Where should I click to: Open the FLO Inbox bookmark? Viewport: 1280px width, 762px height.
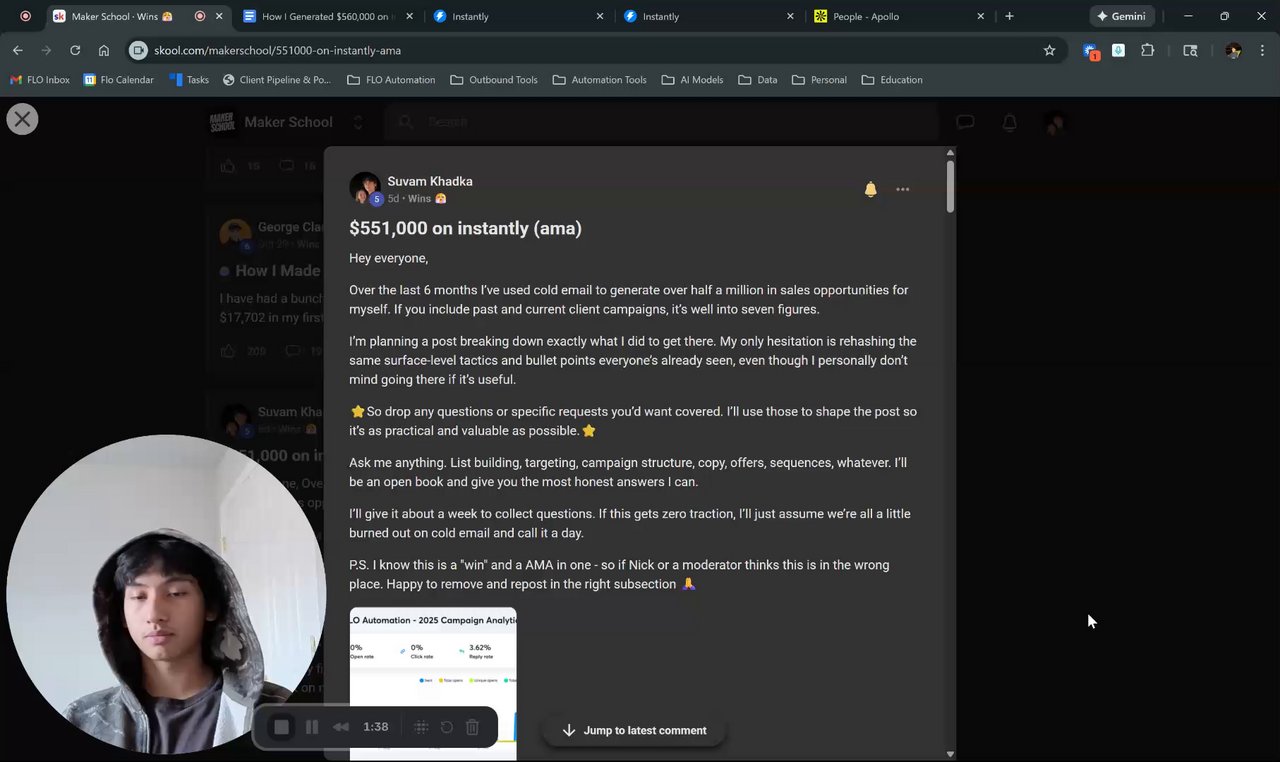pyautogui.click(x=40, y=80)
